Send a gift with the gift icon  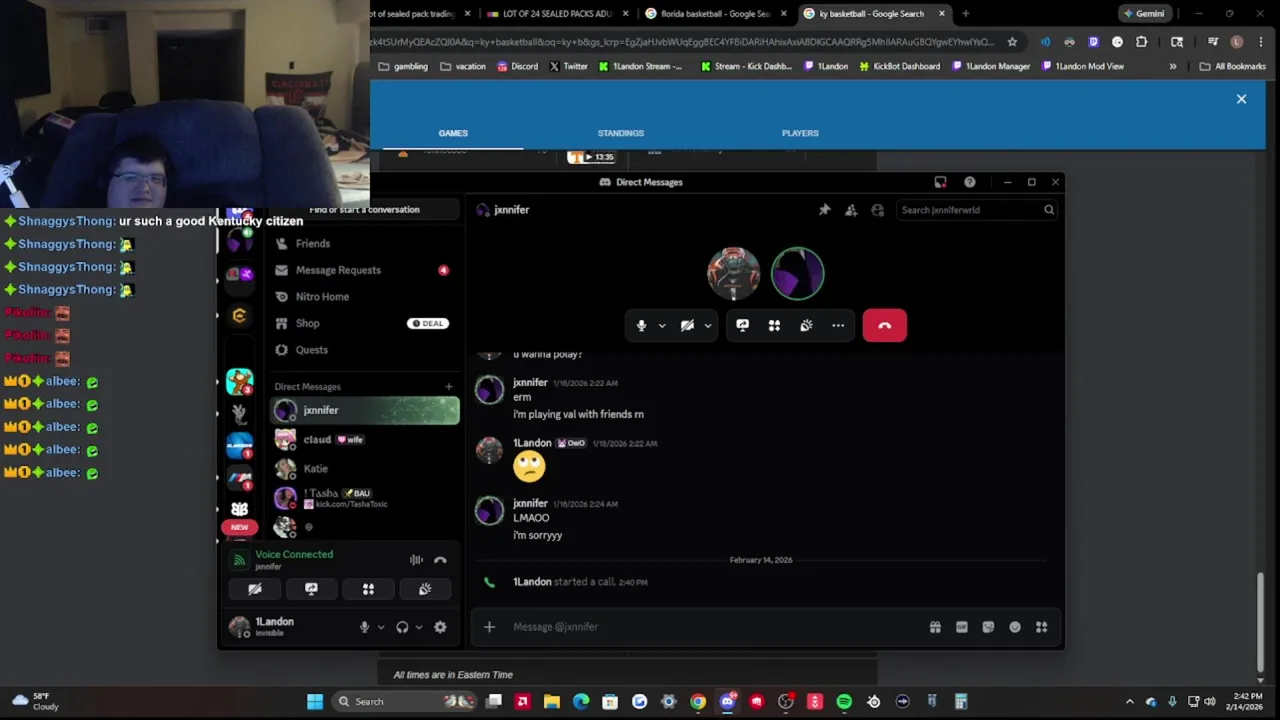coord(935,627)
